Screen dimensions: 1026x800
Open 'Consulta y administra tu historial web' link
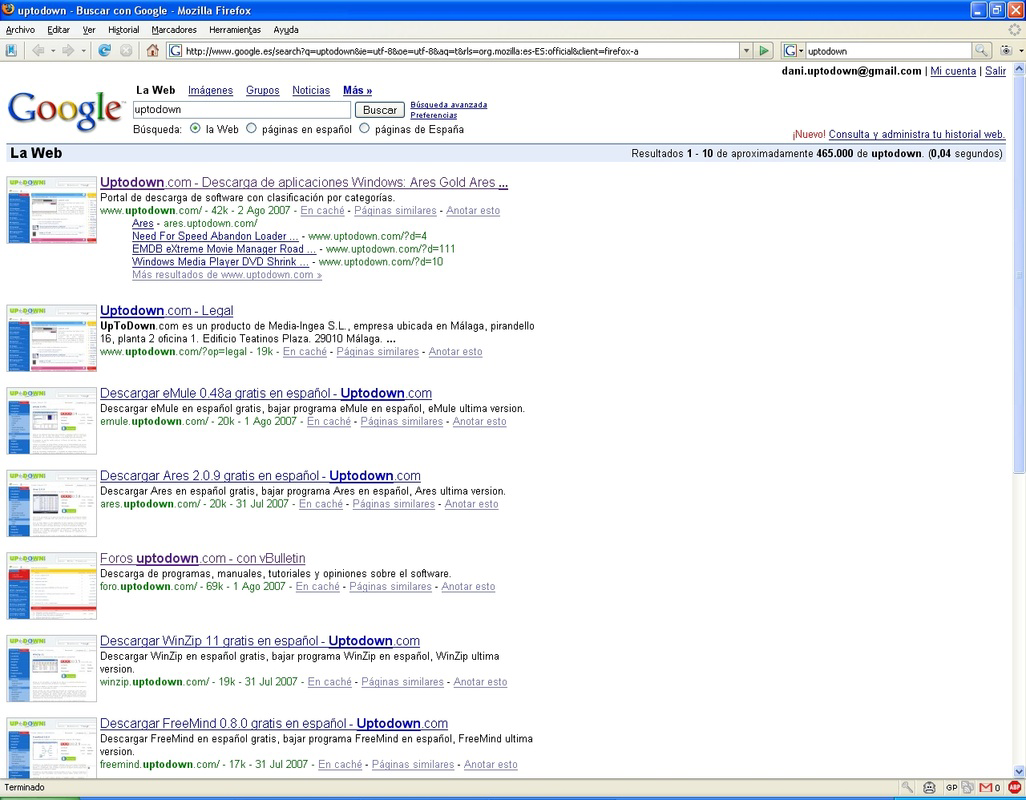click(x=916, y=134)
